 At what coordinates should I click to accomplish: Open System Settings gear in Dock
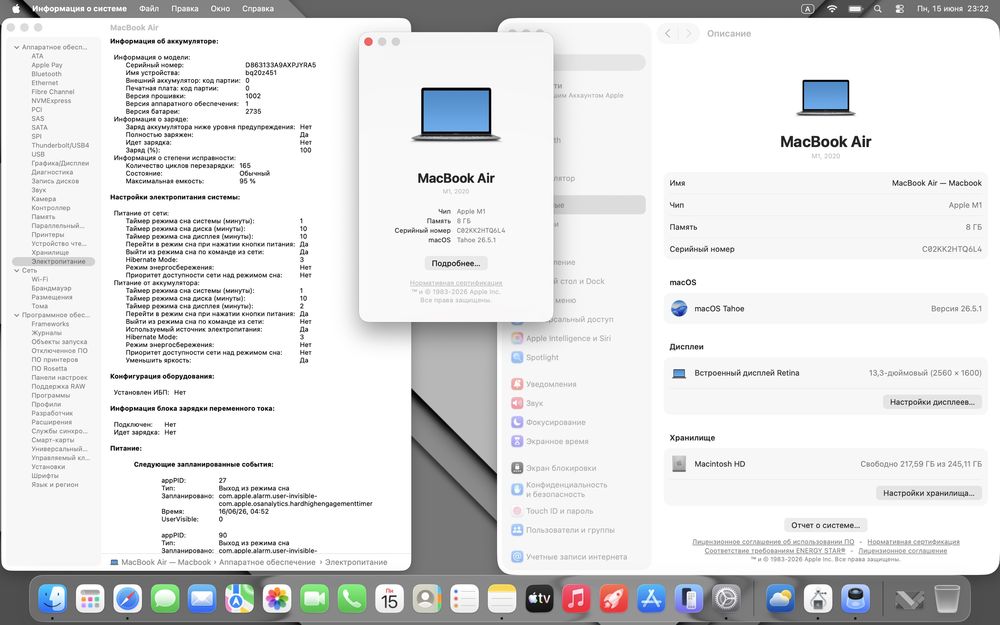[x=726, y=598]
